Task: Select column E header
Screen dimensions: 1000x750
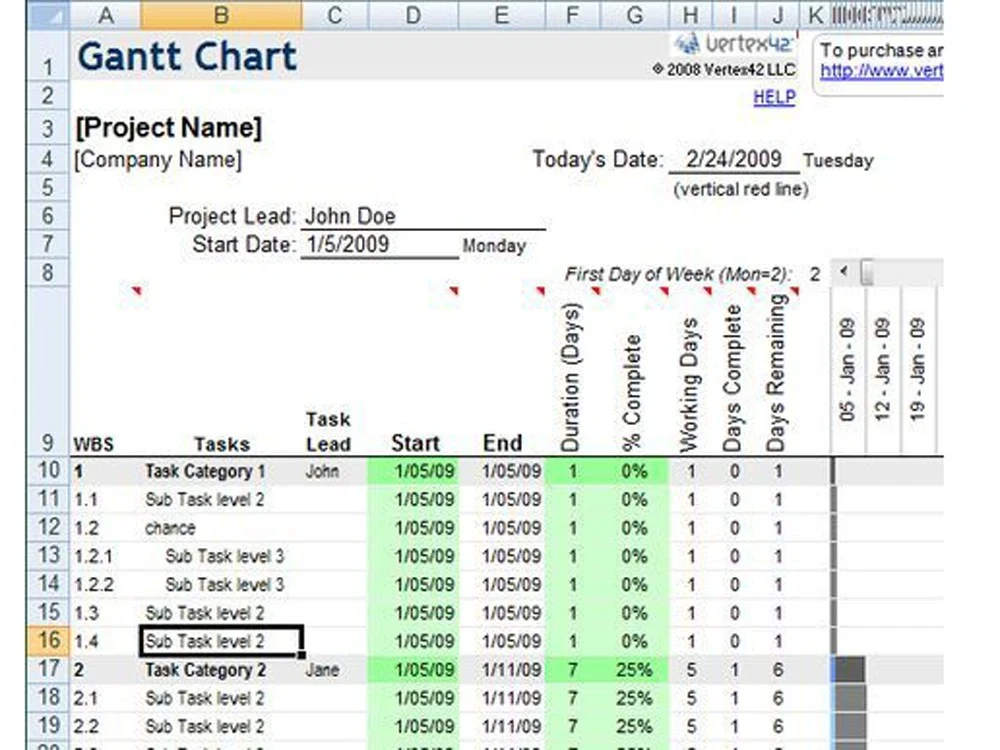Action: 501,15
